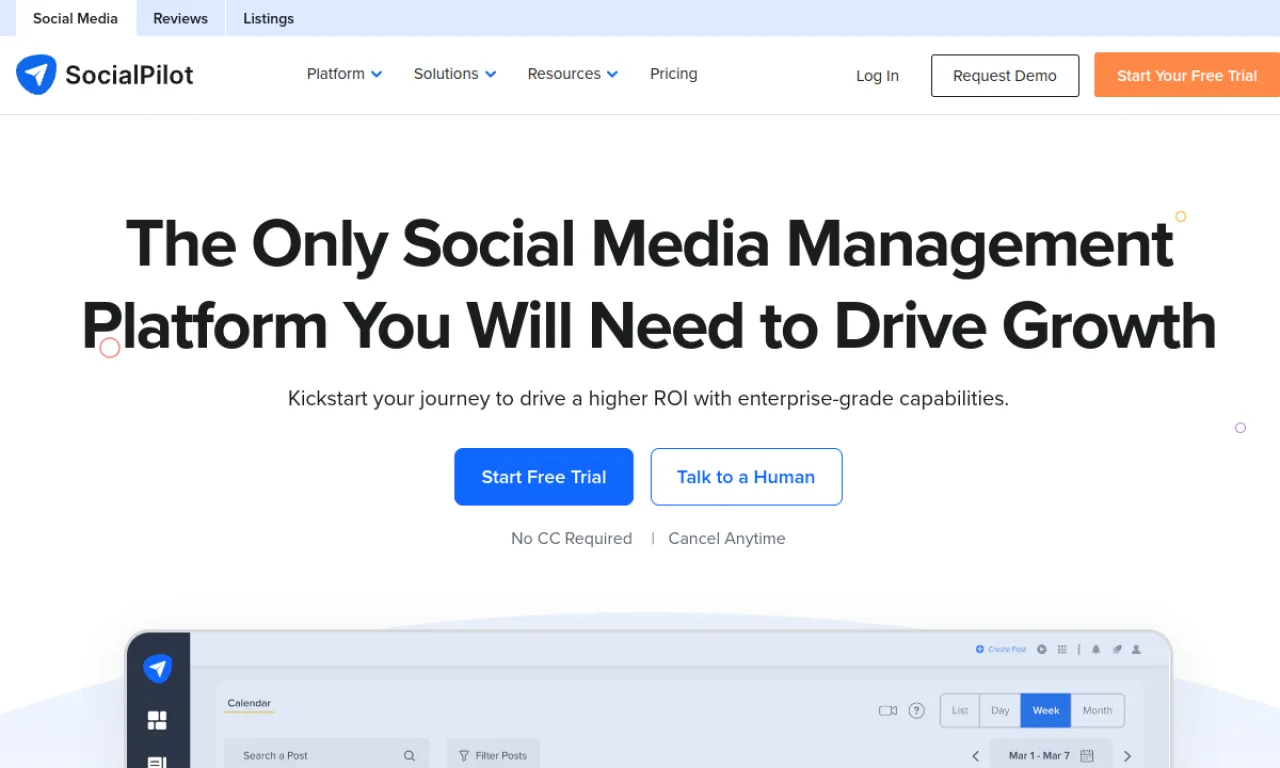
Task: Open the Filter Posts control in preview
Action: (x=493, y=755)
